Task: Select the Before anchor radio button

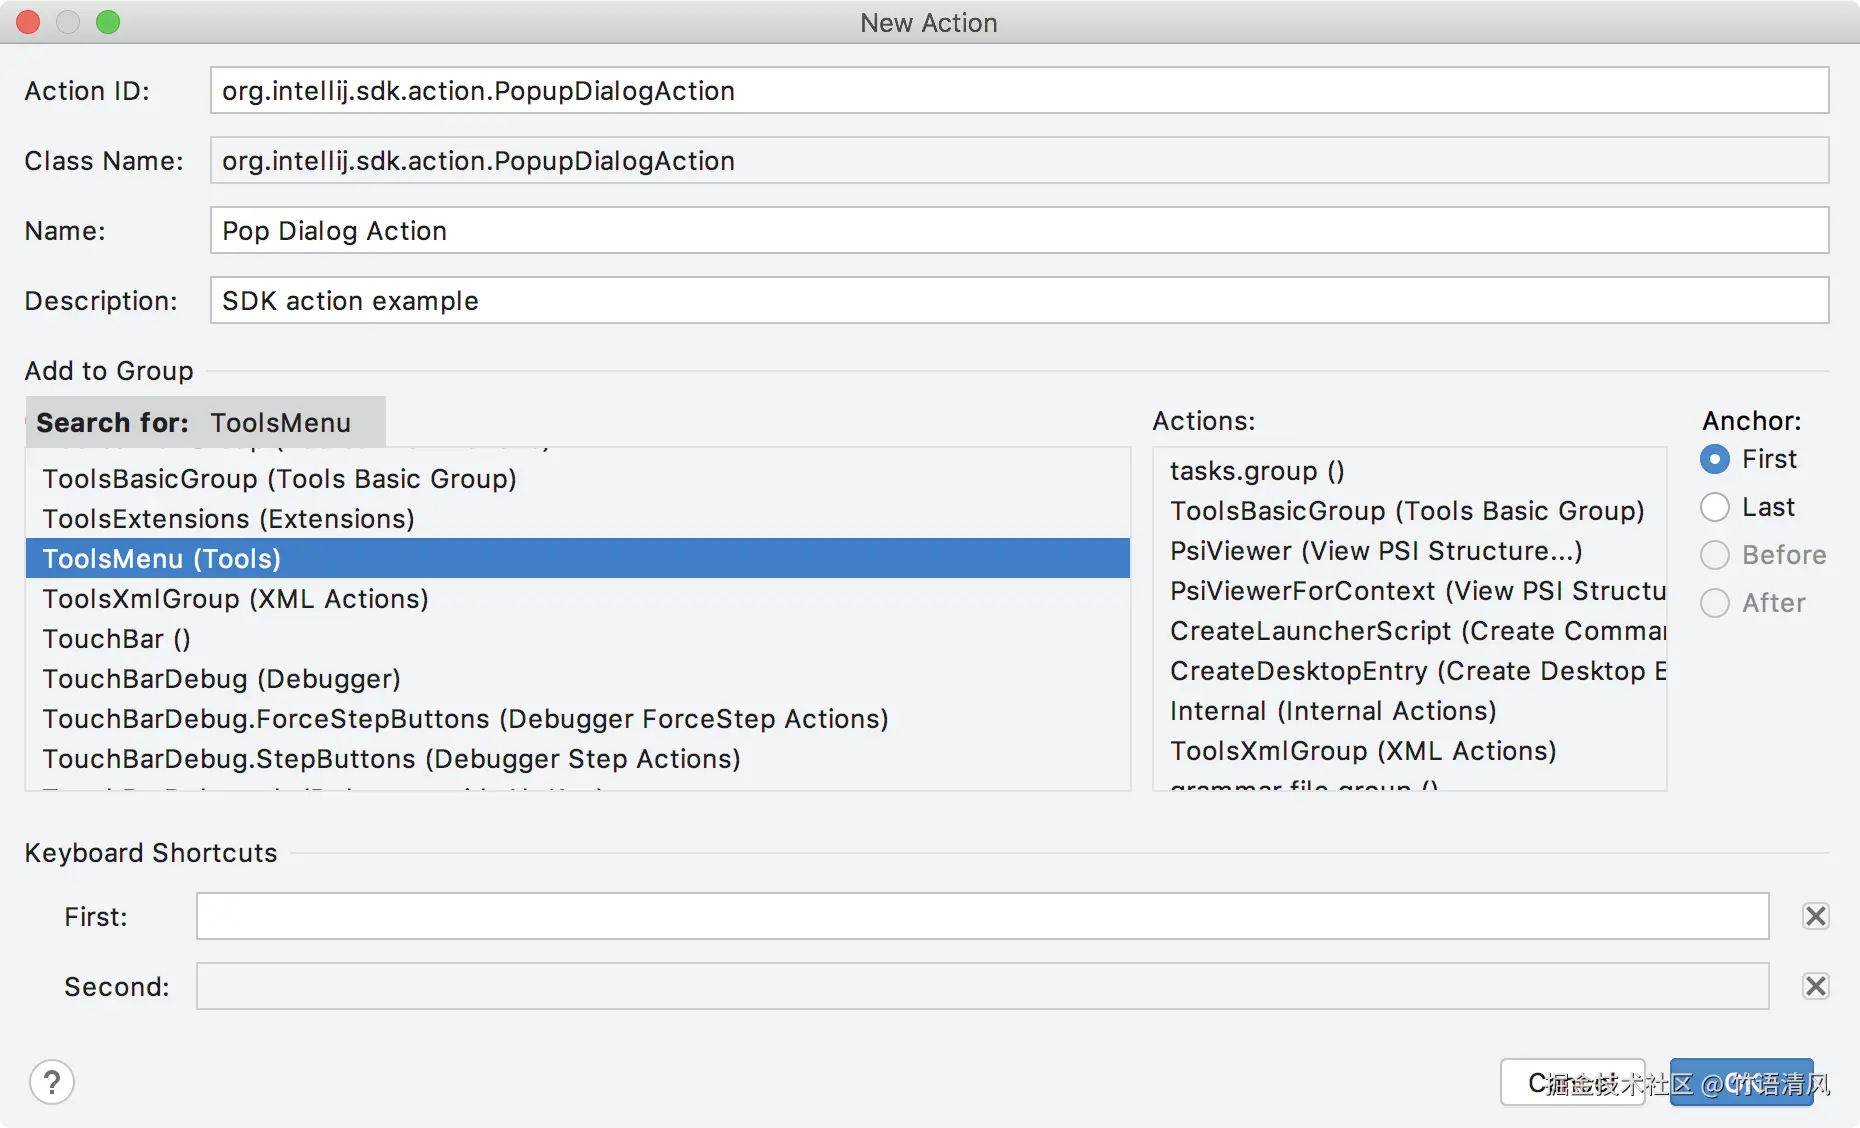Action: coord(1714,555)
